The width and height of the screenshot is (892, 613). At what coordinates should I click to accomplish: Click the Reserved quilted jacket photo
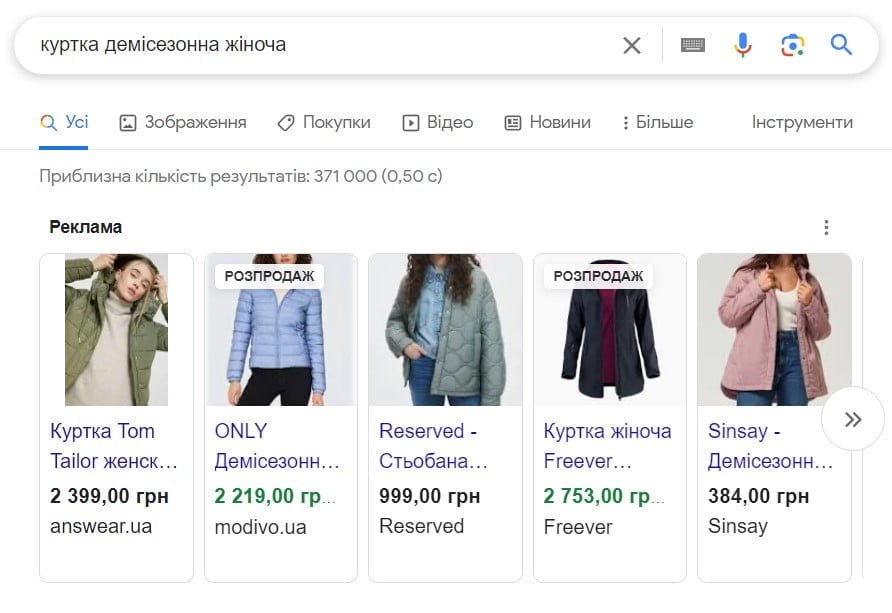tap(445, 329)
